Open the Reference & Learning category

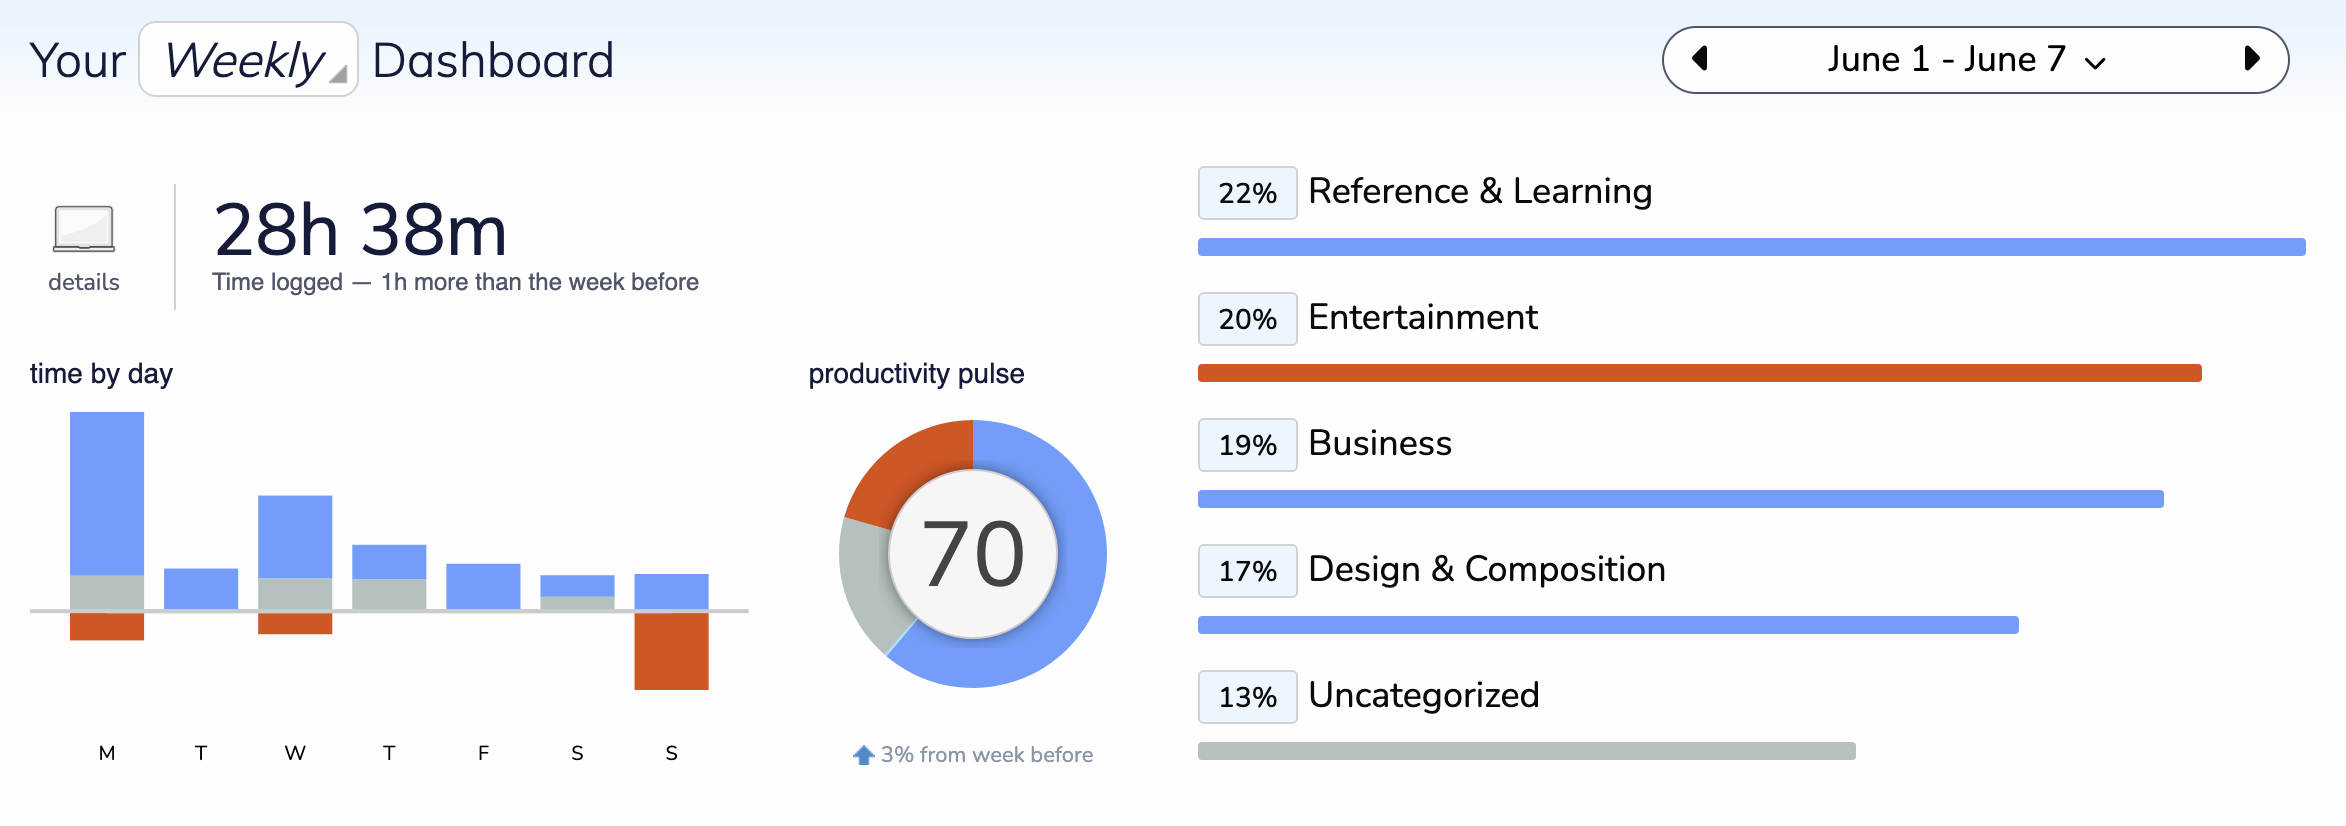click(x=1480, y=191)
